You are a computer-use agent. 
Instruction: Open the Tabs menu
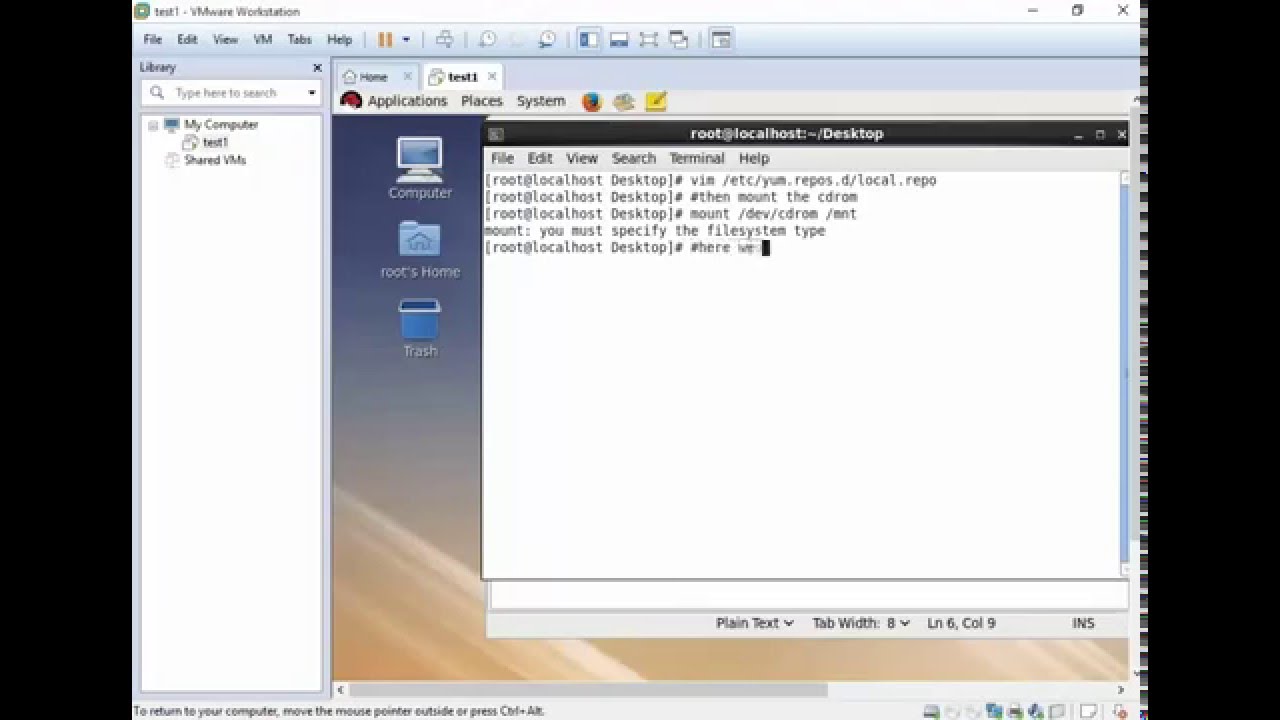tap(299, 40)
